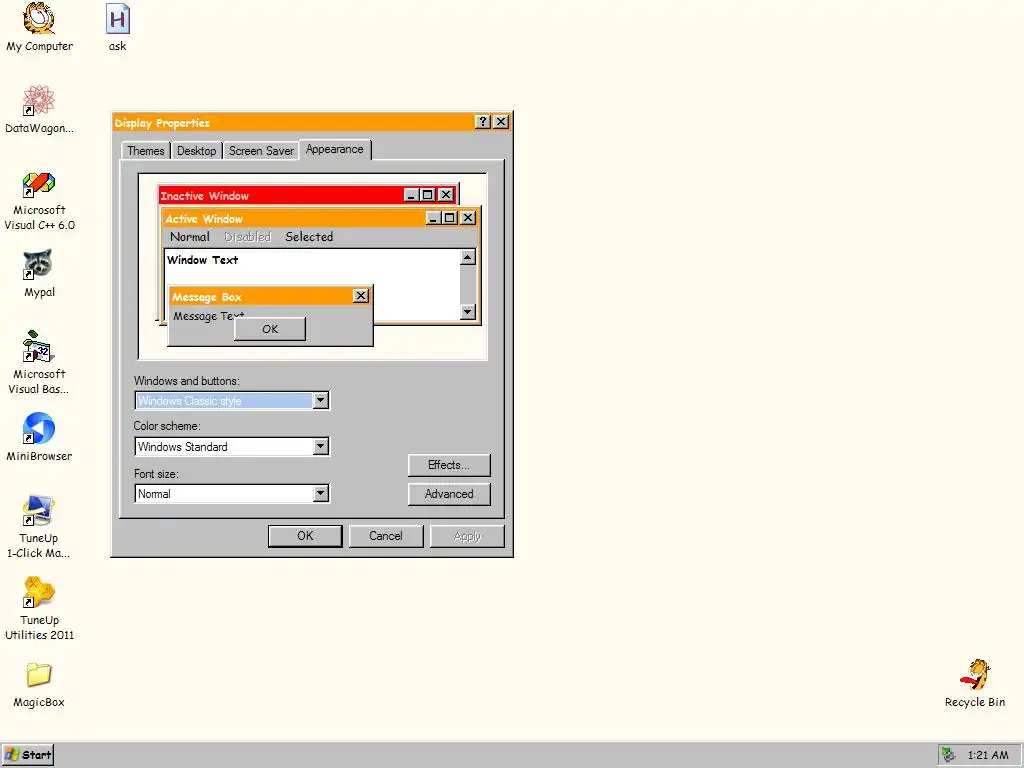Click the Disabled menu item in the preview
Screen dimensions: 1024x768
pos(248,237)
